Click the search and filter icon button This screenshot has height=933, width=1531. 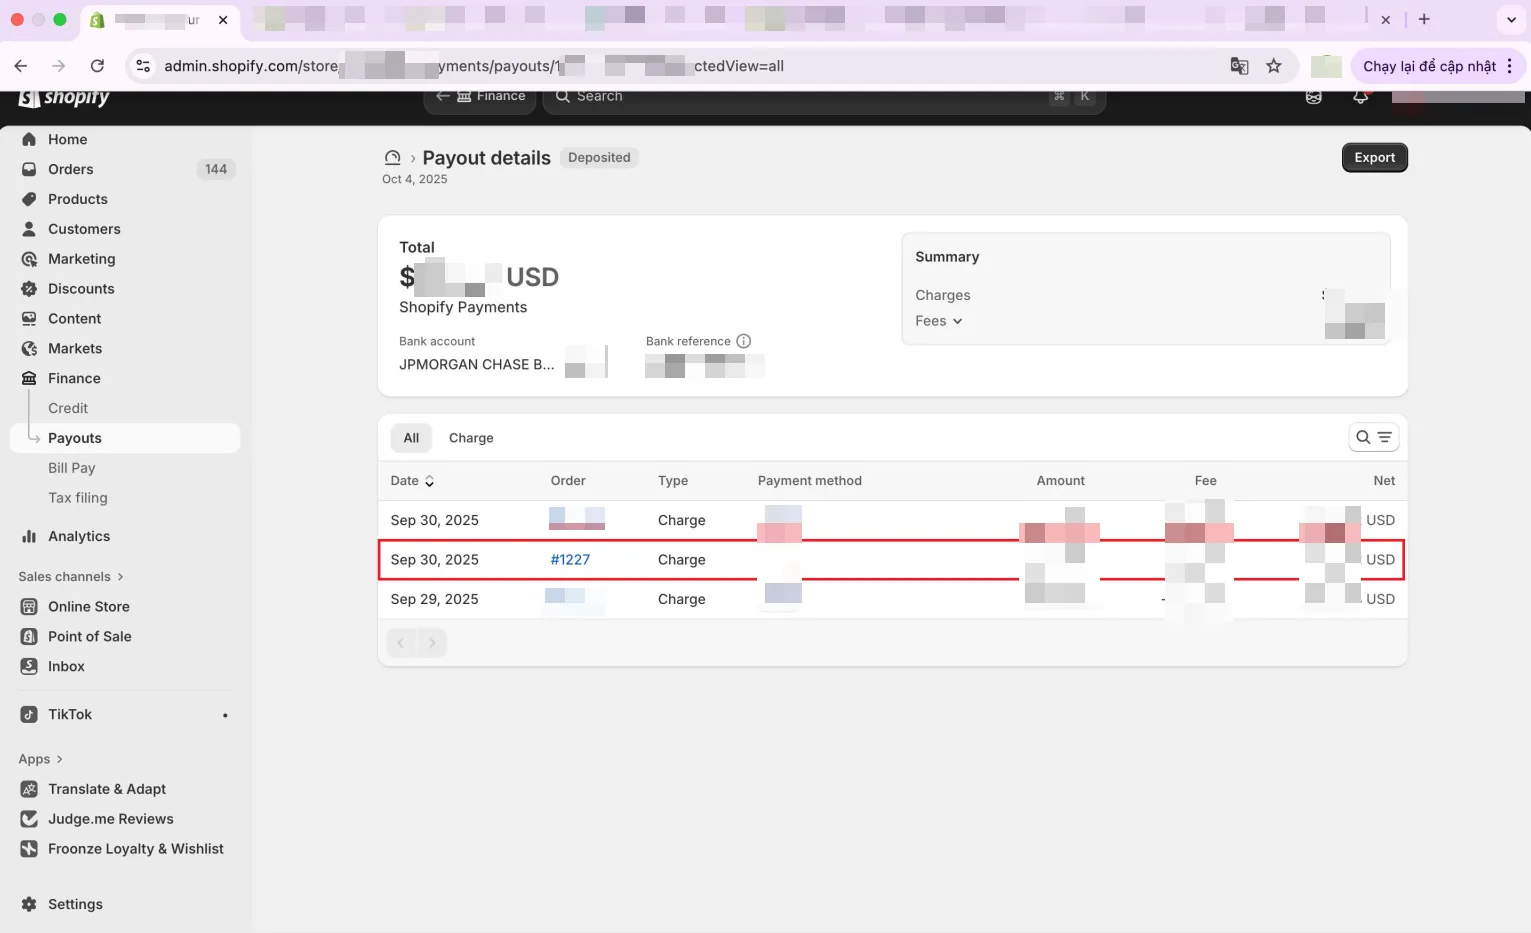(1373, 437)
